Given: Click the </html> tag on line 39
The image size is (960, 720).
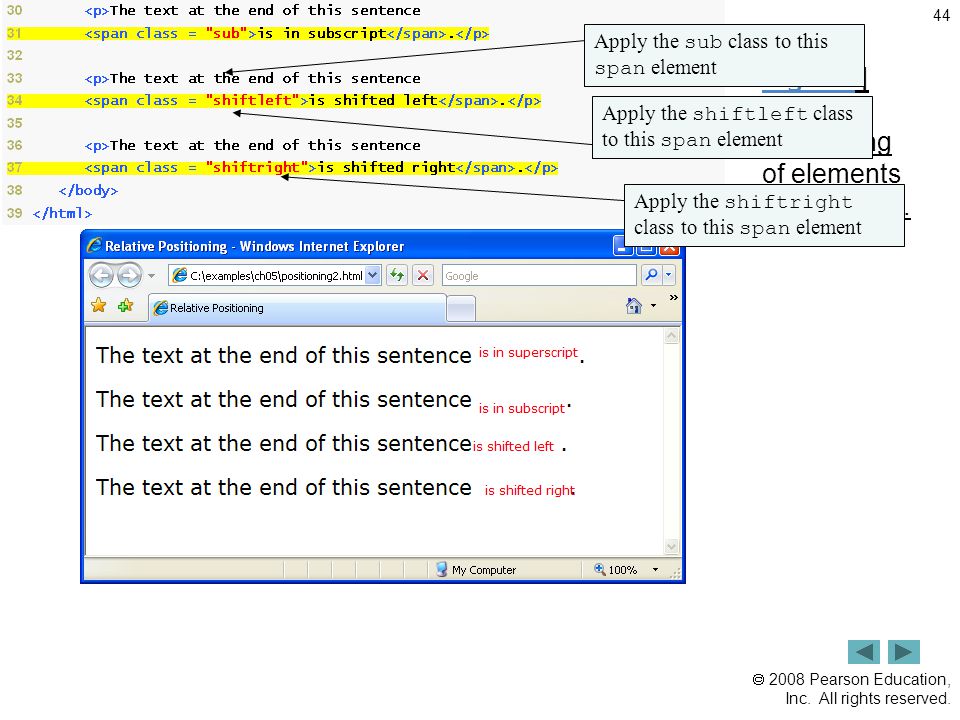Looking at the screenshot, I should tap(62, 213).
